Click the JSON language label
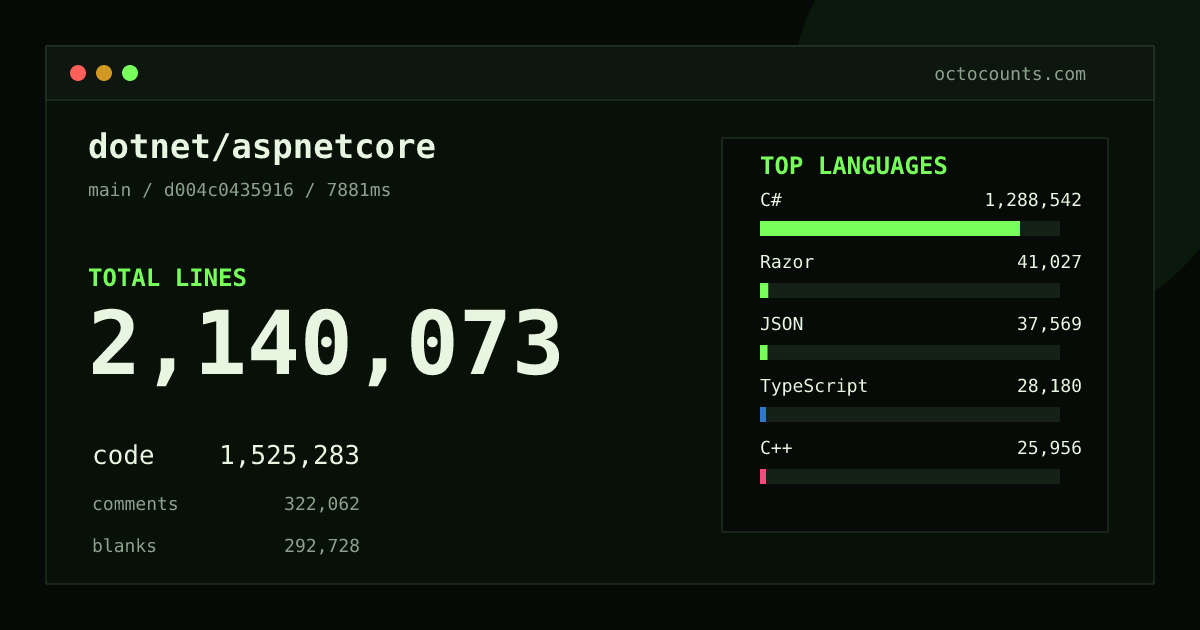Screen dimensions: 1200x630 pos(781,324)
